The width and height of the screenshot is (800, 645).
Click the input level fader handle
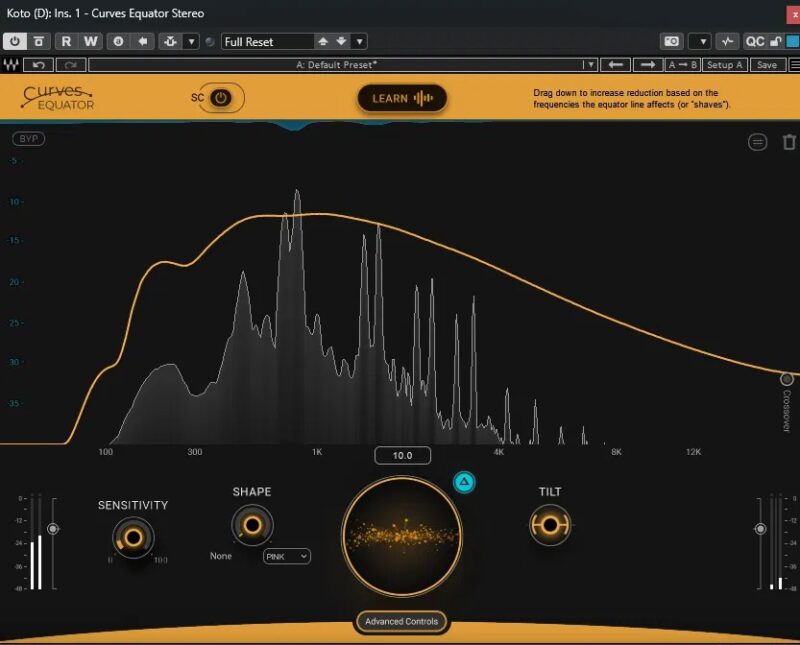tap(53, 529)
